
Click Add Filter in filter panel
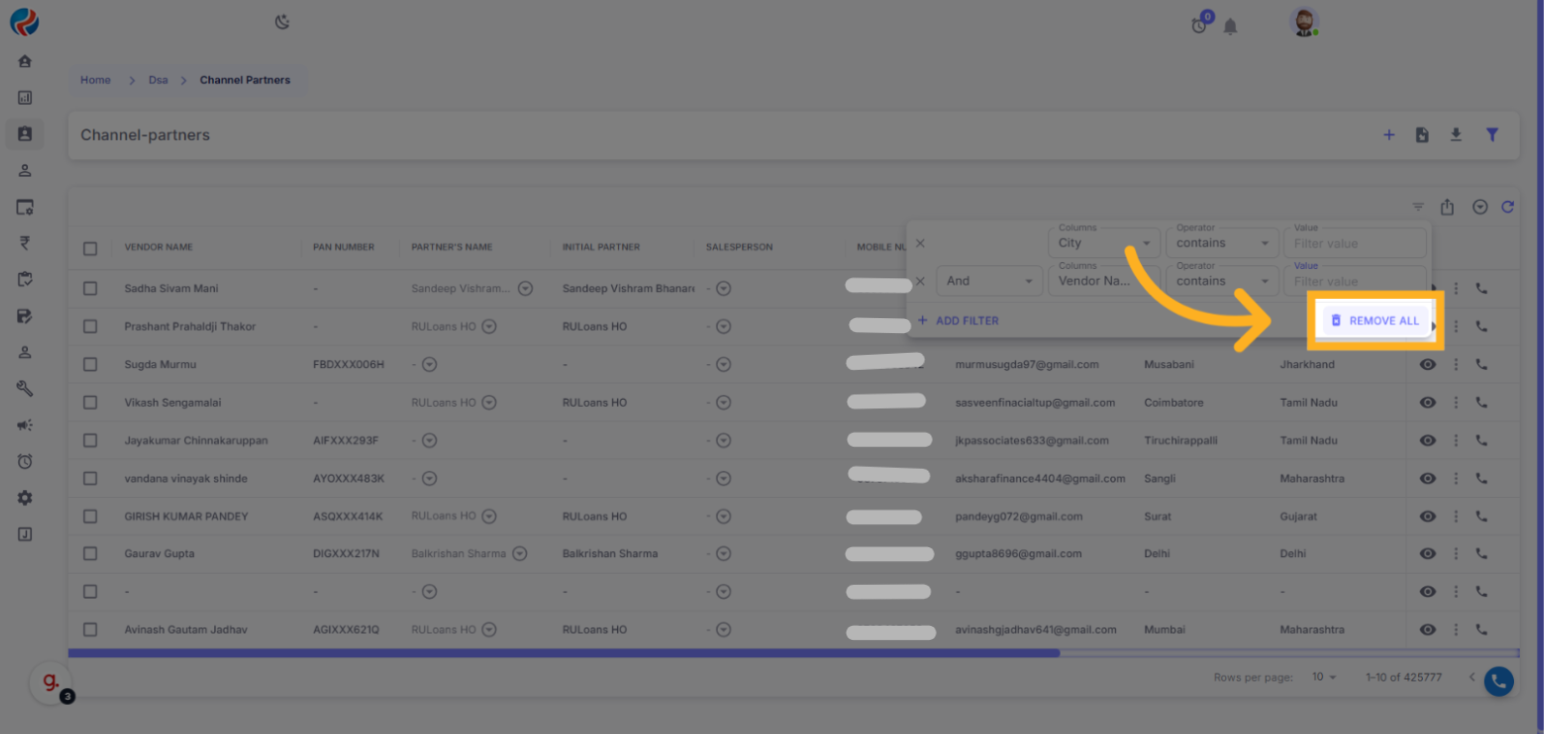(x=958, y=321)
